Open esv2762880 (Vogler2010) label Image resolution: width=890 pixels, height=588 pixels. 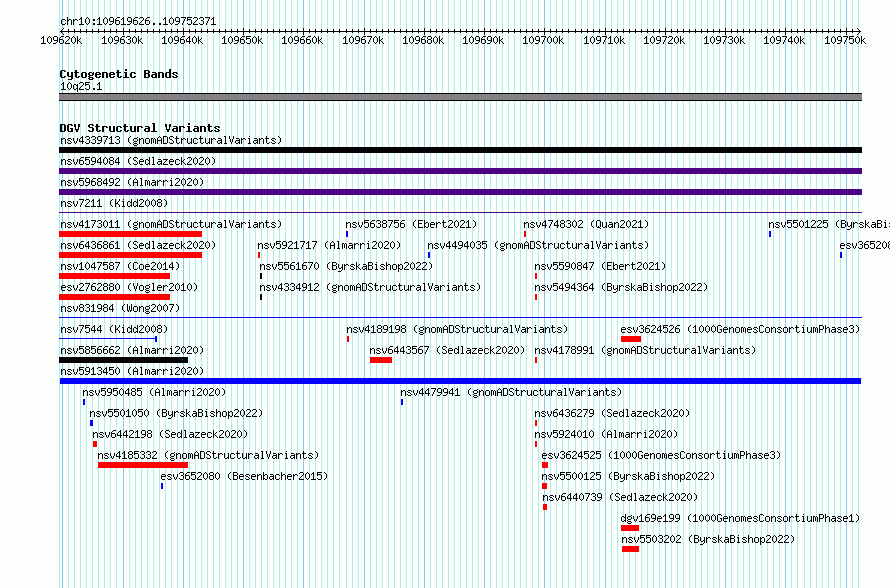tap(129, 287)
